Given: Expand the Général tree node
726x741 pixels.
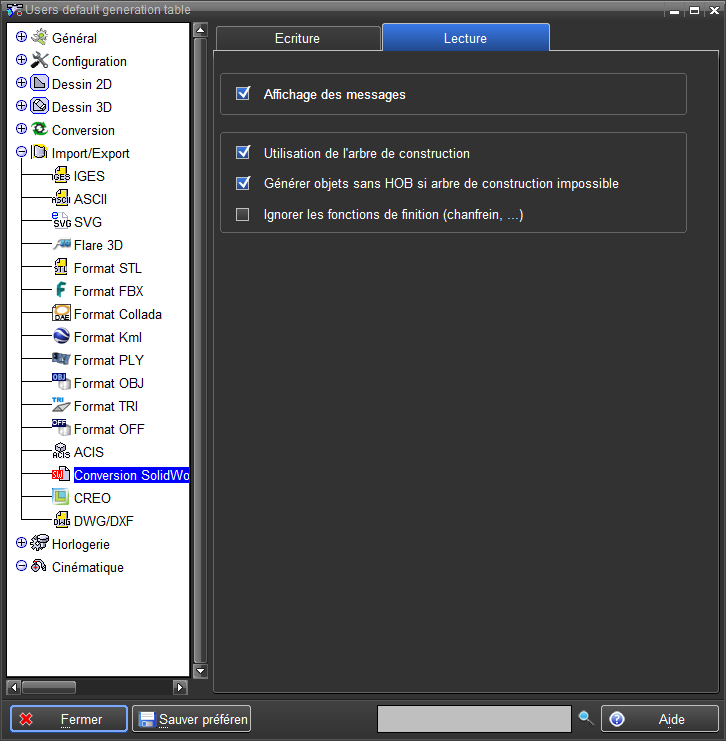Looking at the screenshot, I should 22,38.
